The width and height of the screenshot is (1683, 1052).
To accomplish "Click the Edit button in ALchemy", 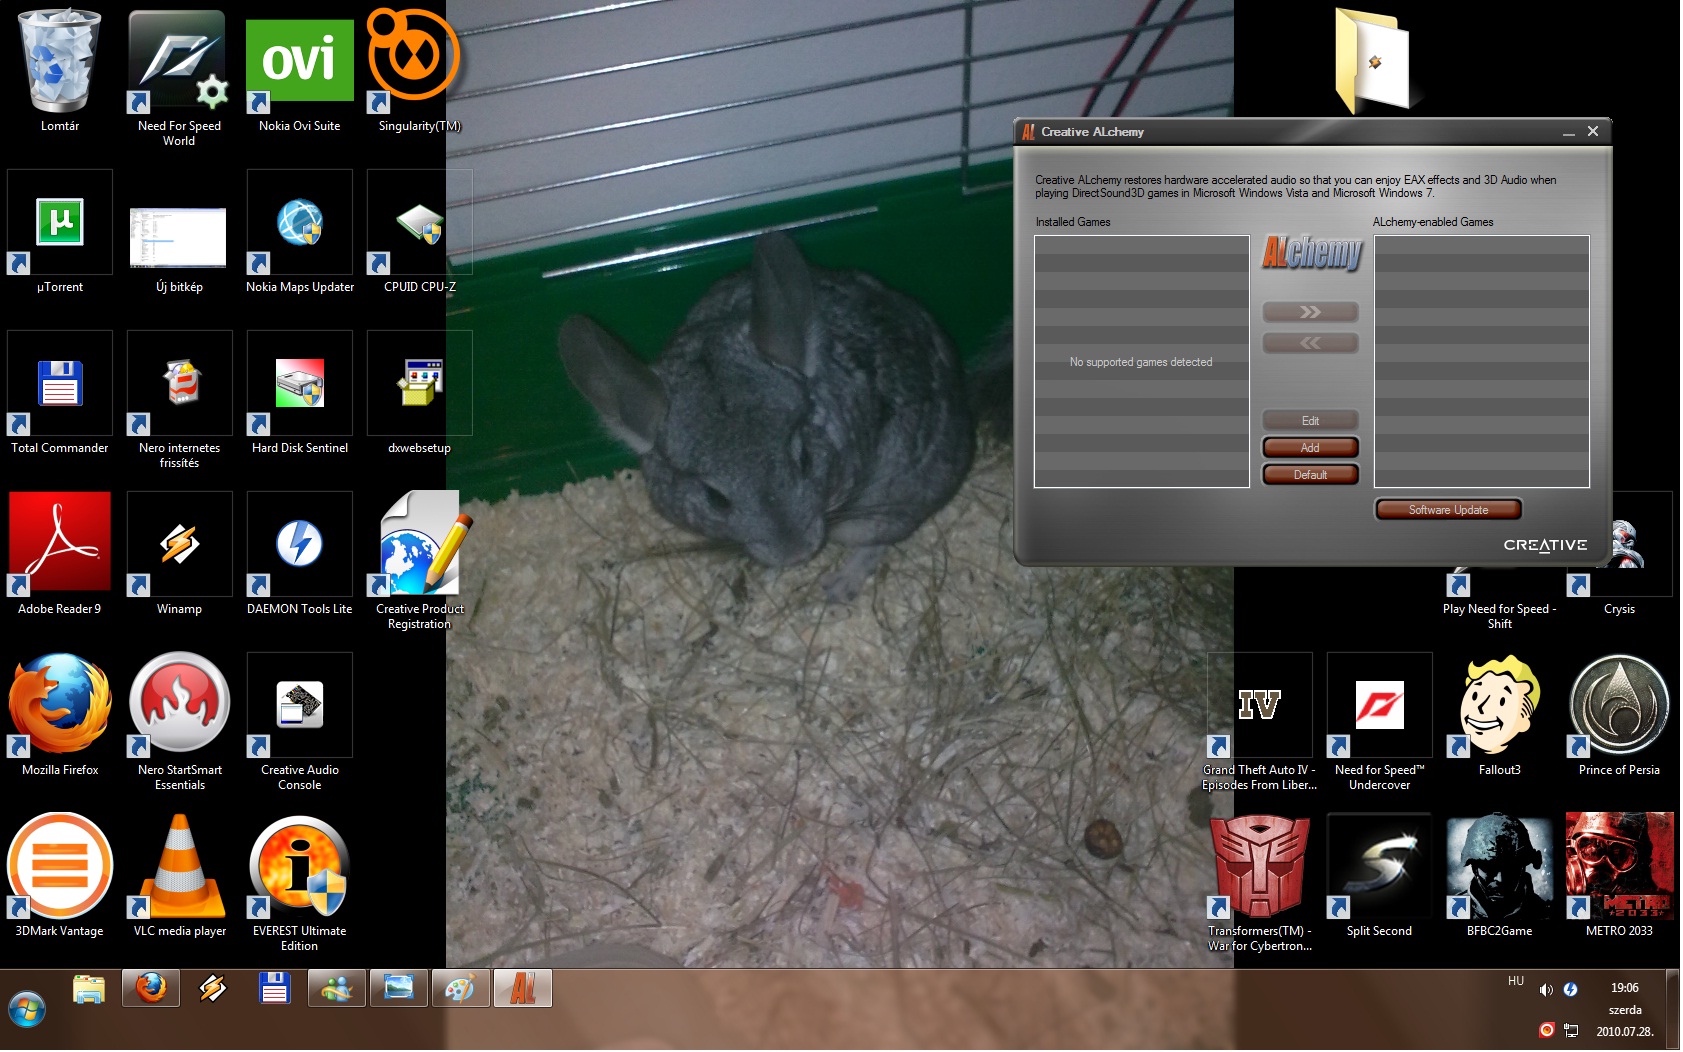I will tap(1310, 420).
